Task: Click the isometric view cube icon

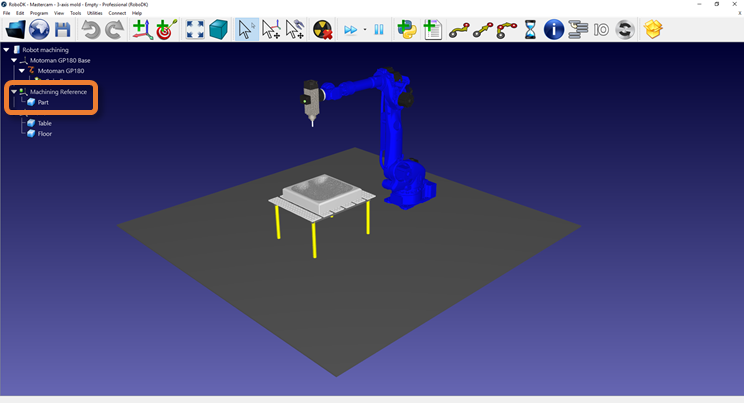Action: pyautogui.click(x=218, y=30)
